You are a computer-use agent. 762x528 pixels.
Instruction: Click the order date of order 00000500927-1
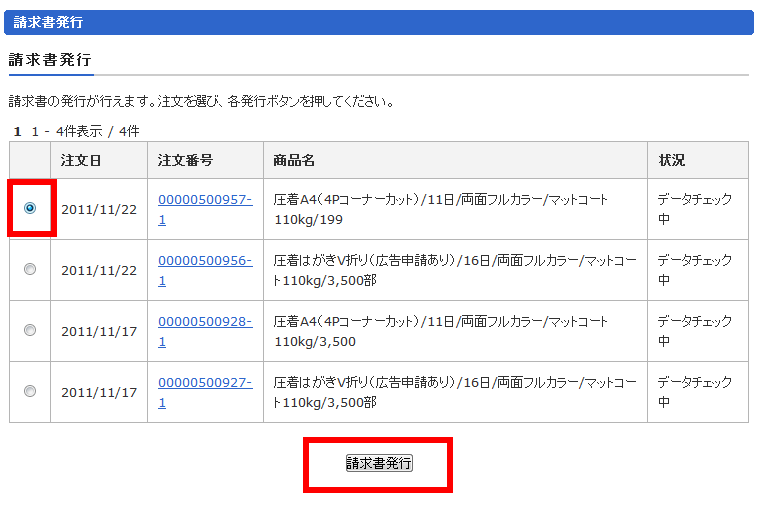(x=99, y=392)
